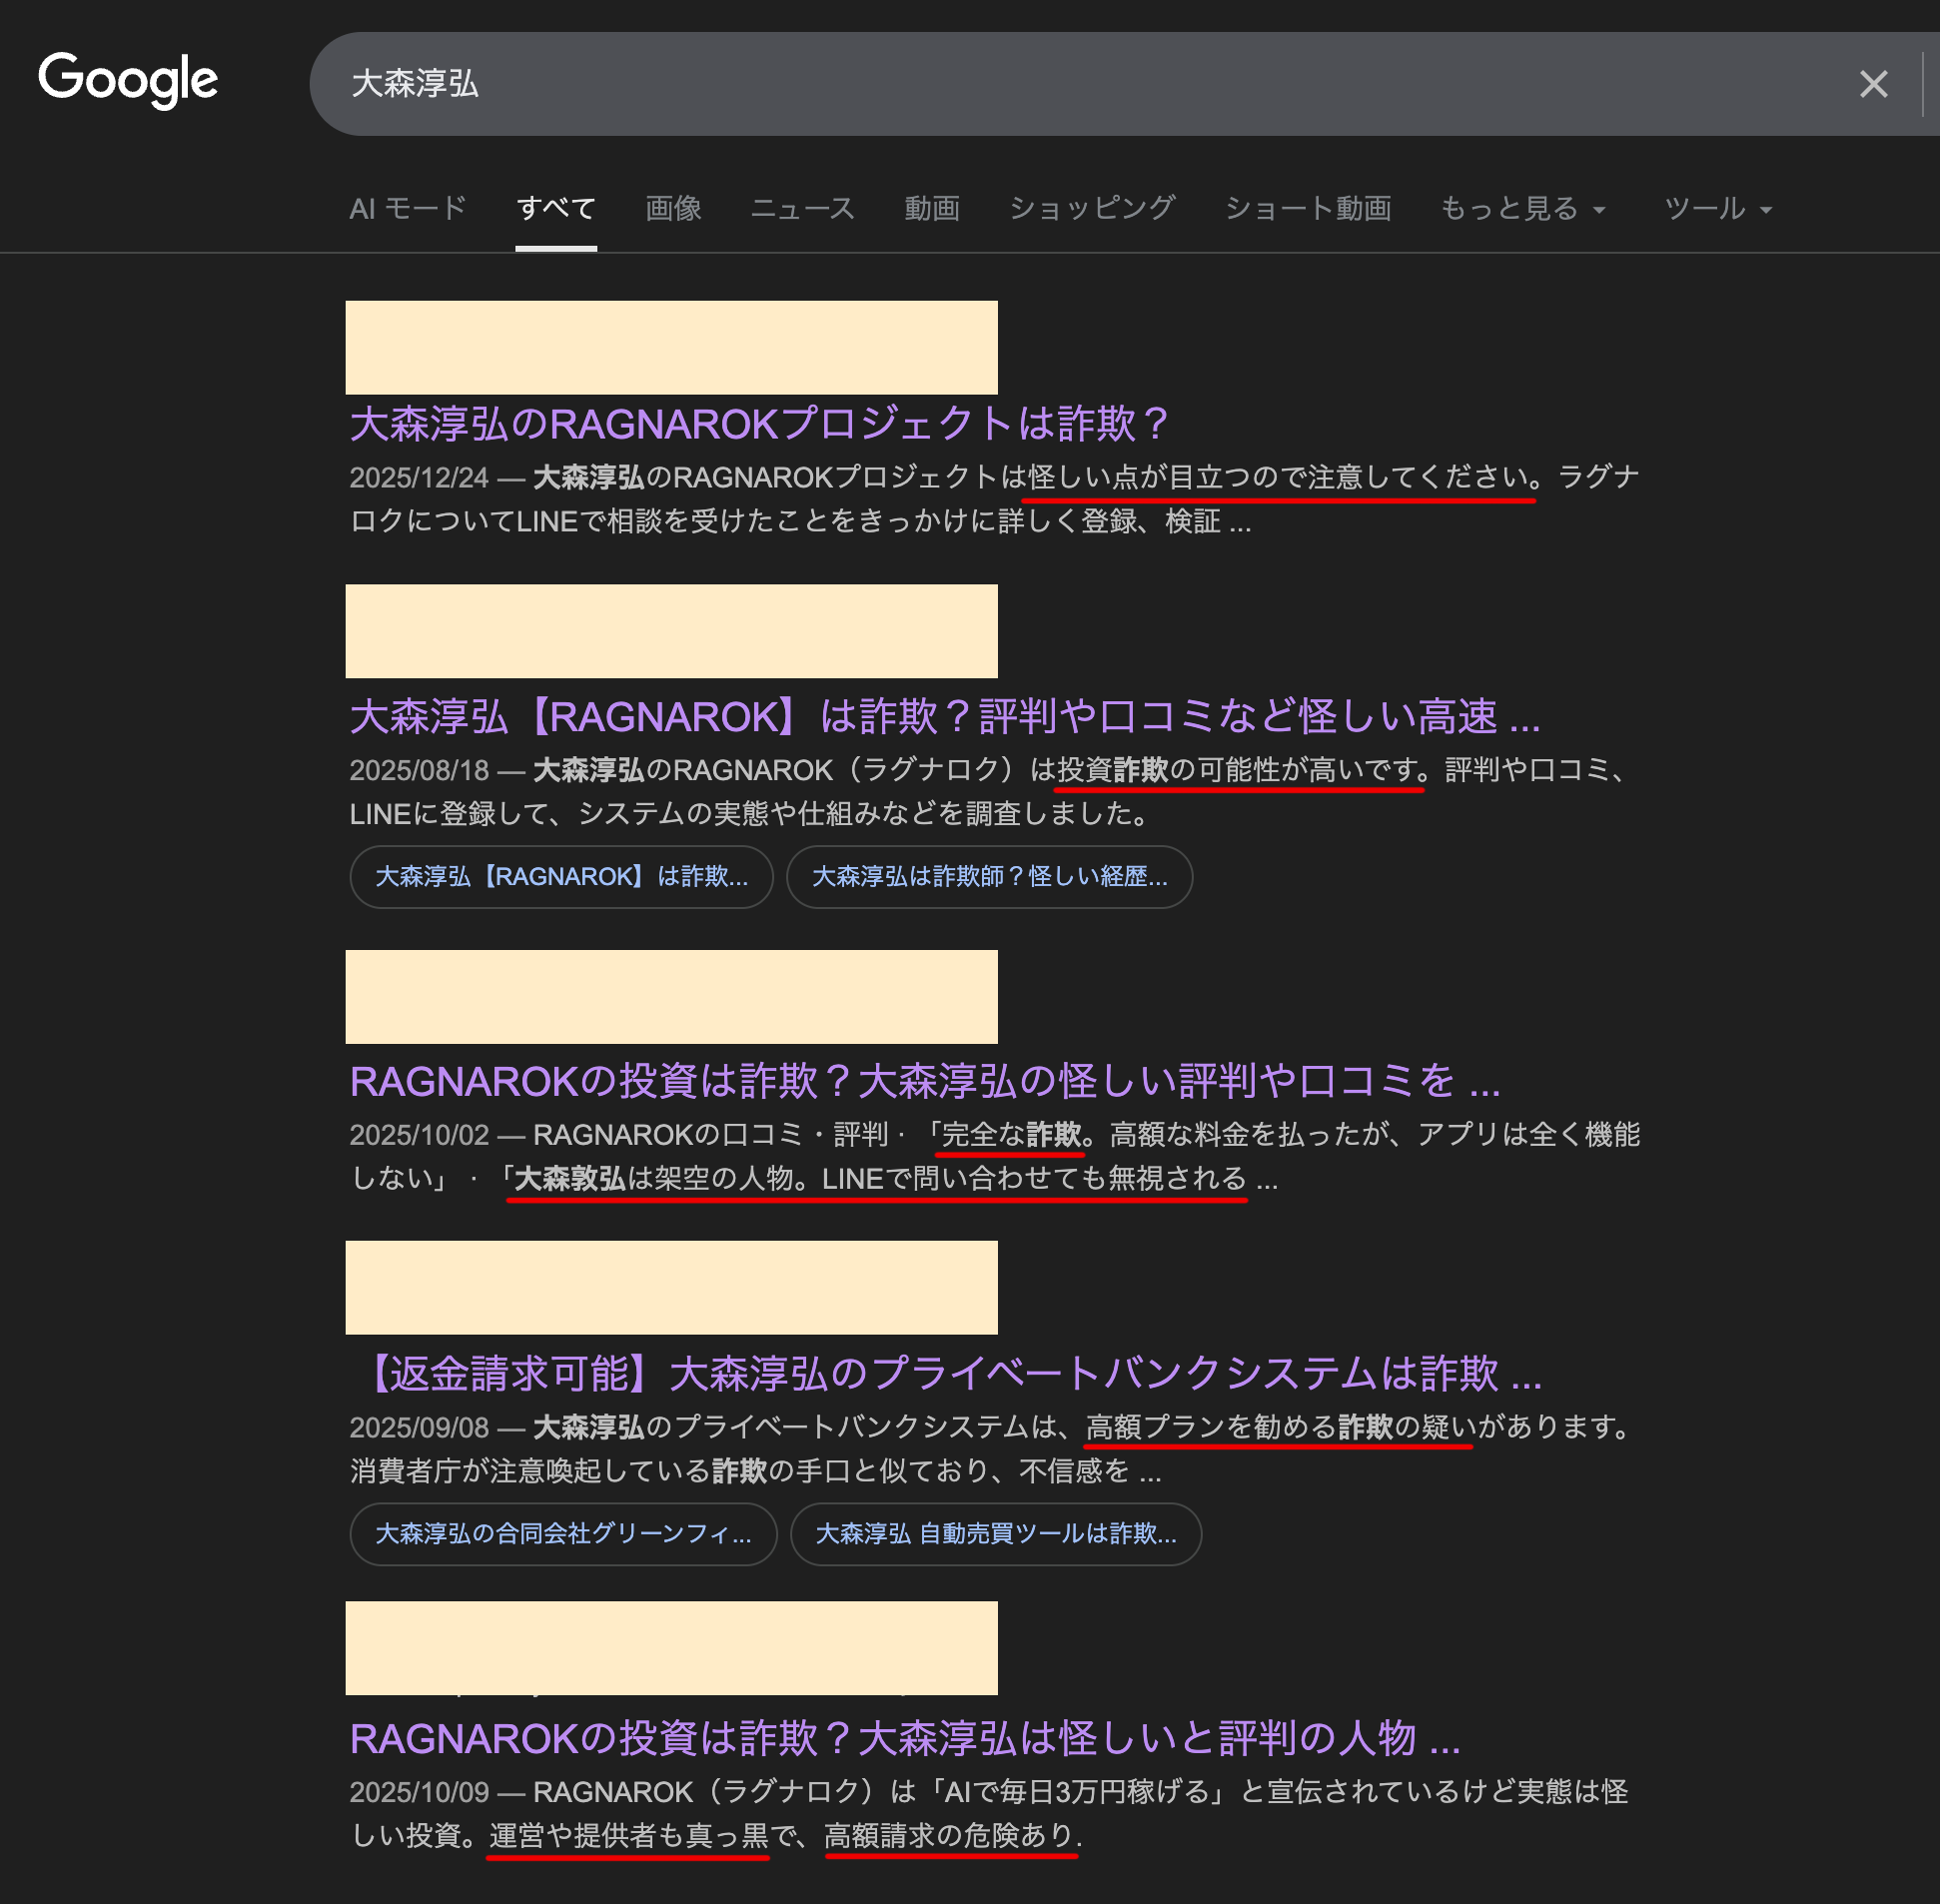Screen dimensions: 1940x1904
Task: Open the 画像 results tab
Action: point(672,208)
